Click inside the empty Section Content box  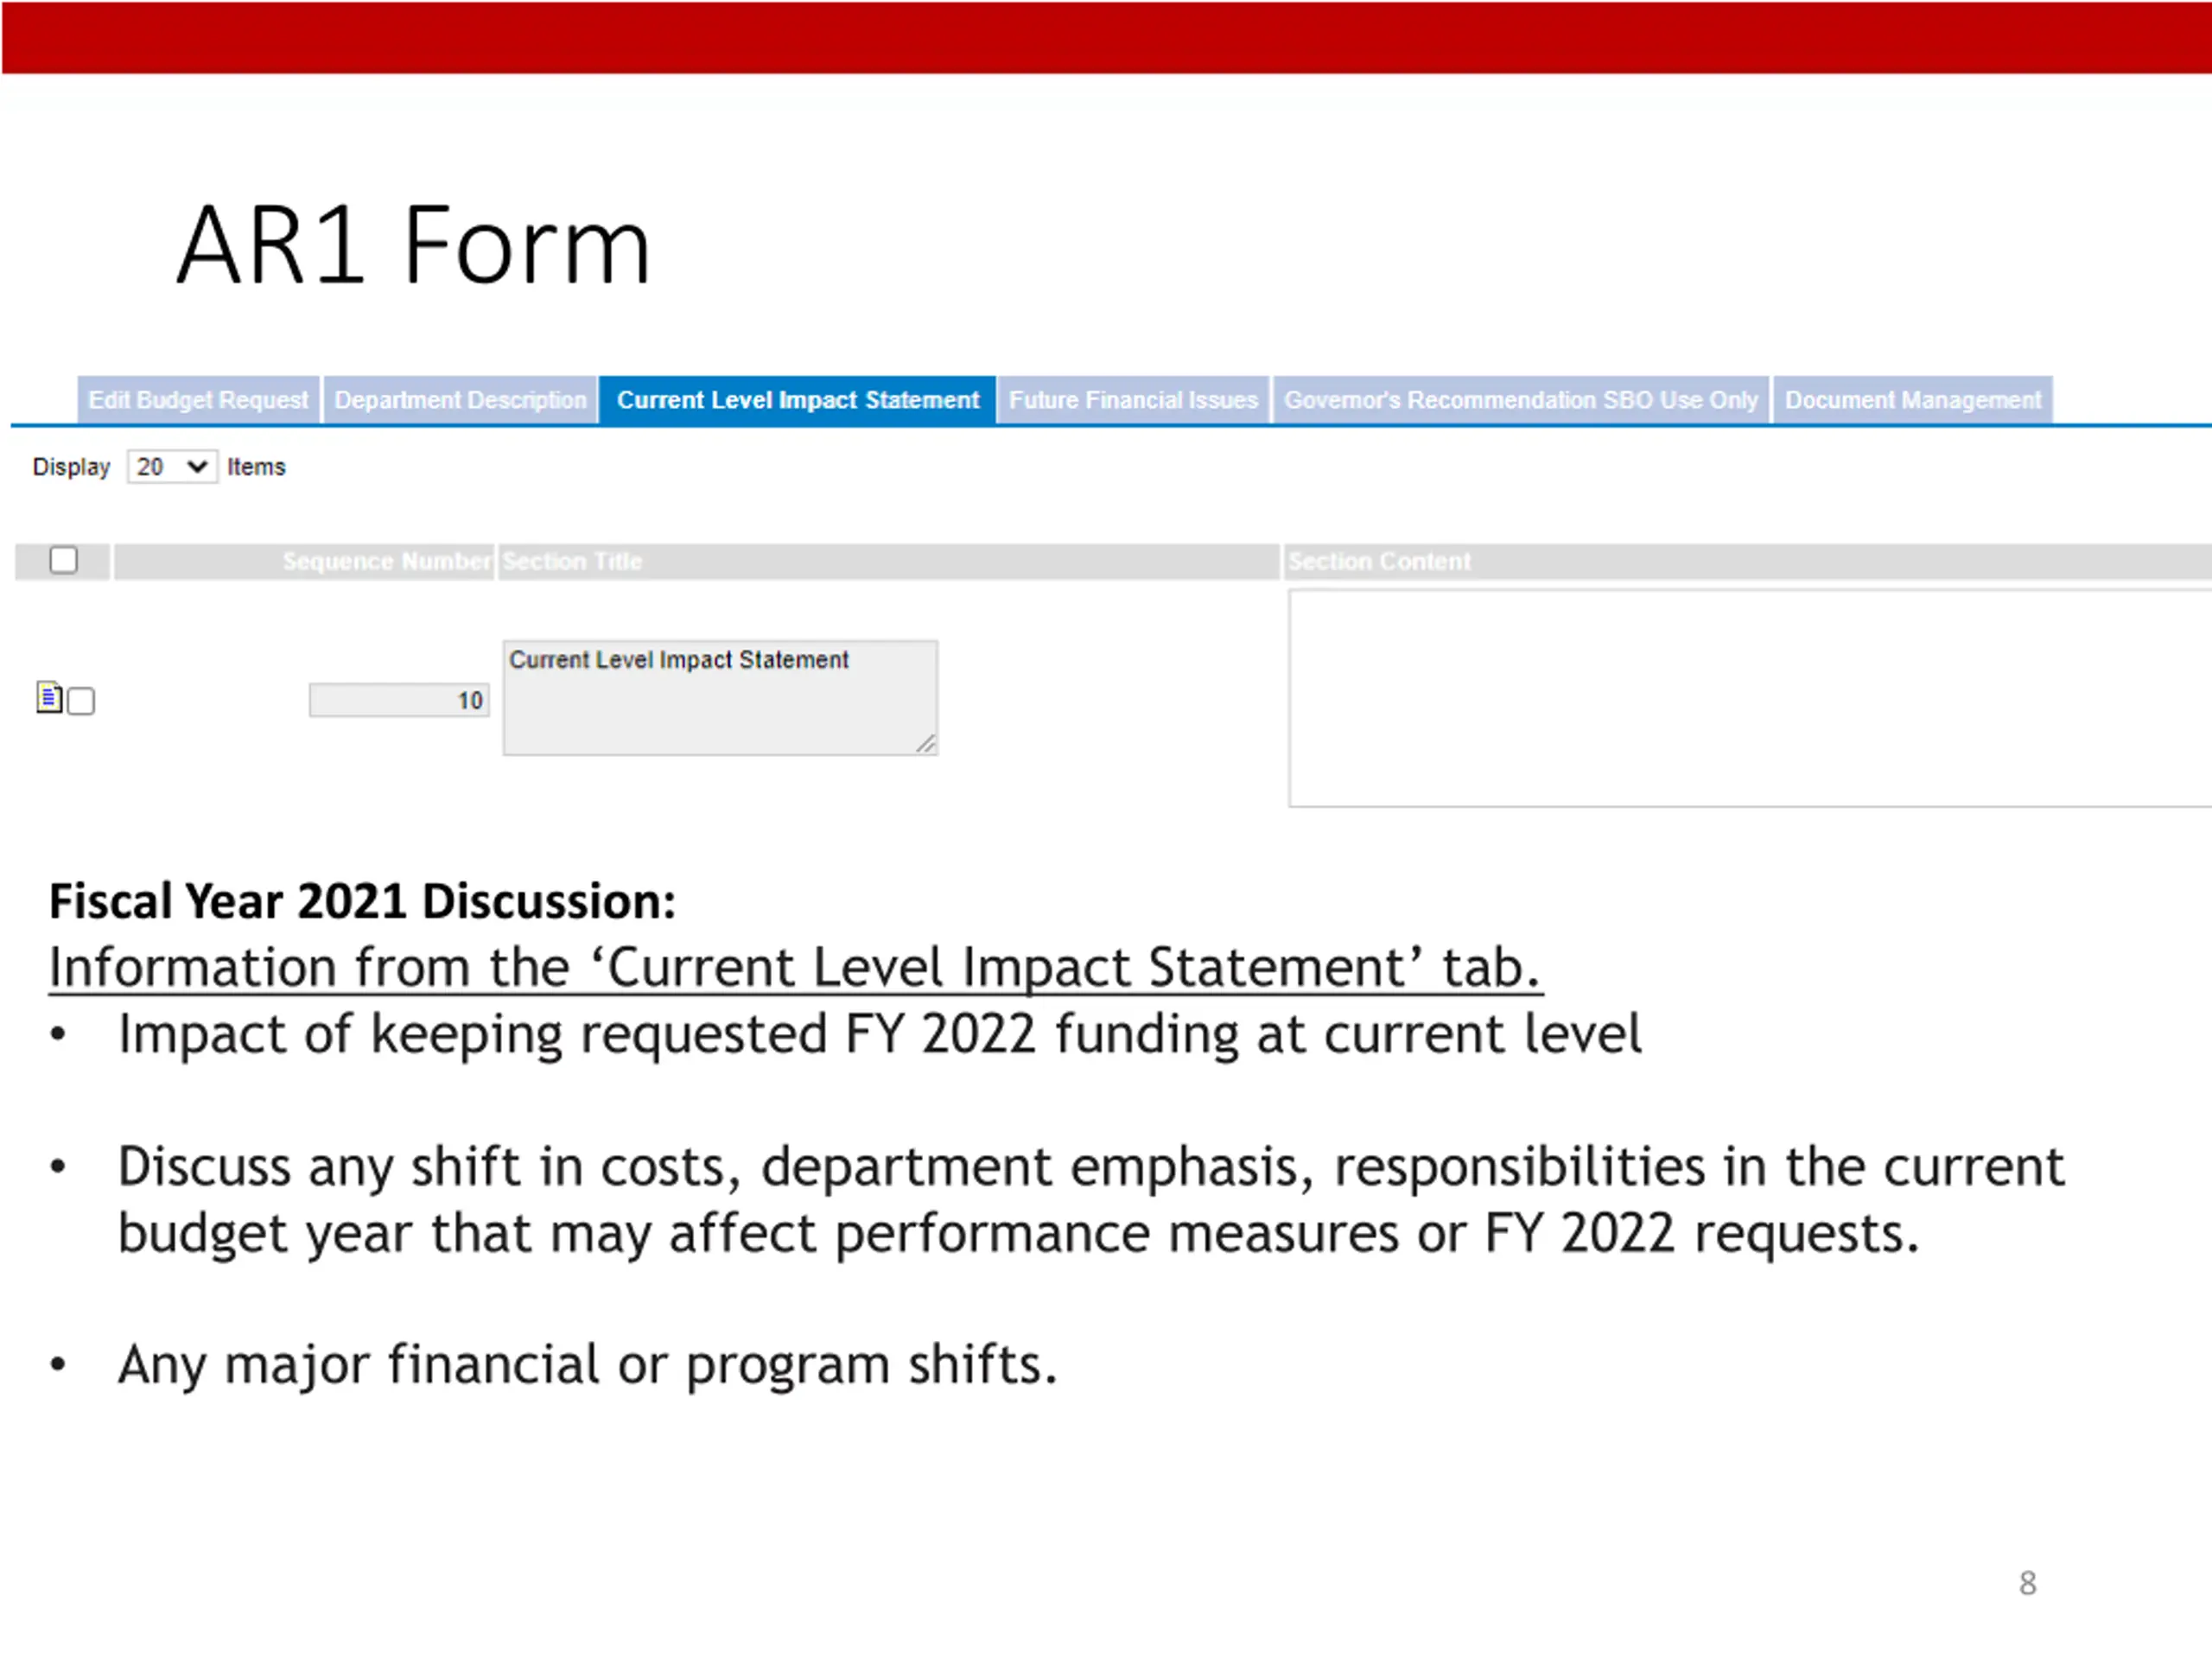point(1748,698)
